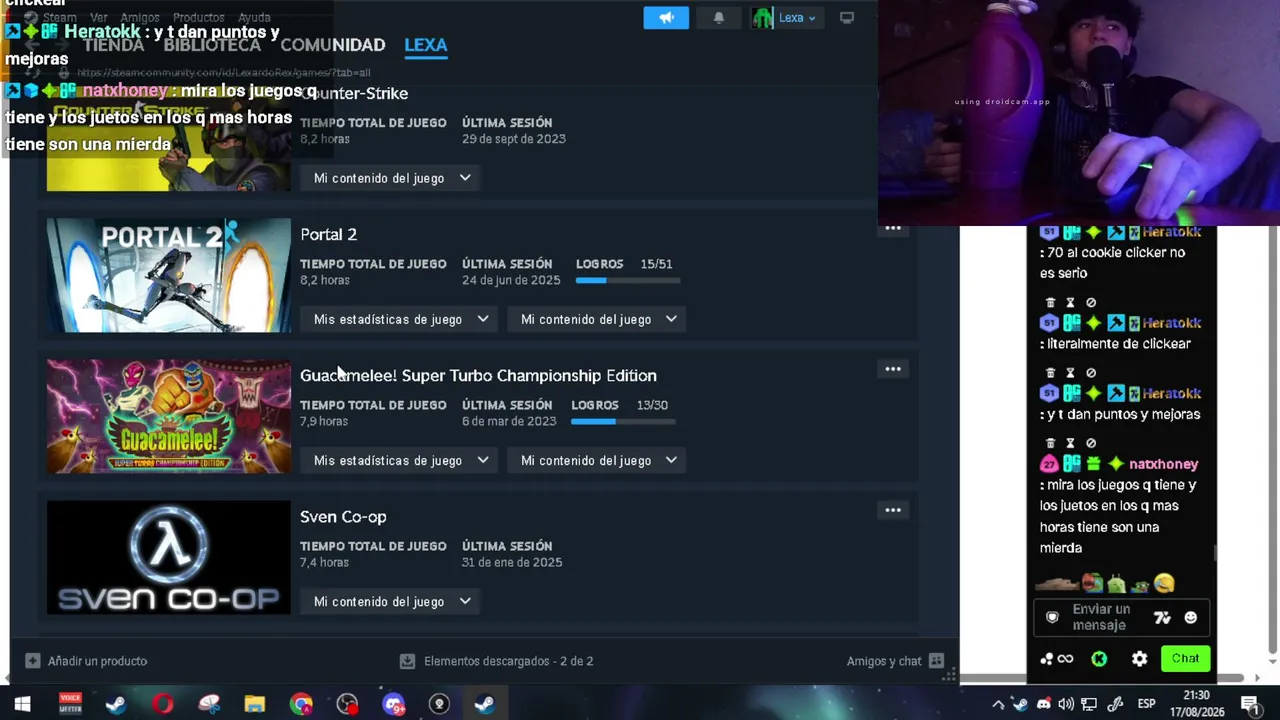
Task: Click natxhoney username in chat panel
Action: [1163, 464]
